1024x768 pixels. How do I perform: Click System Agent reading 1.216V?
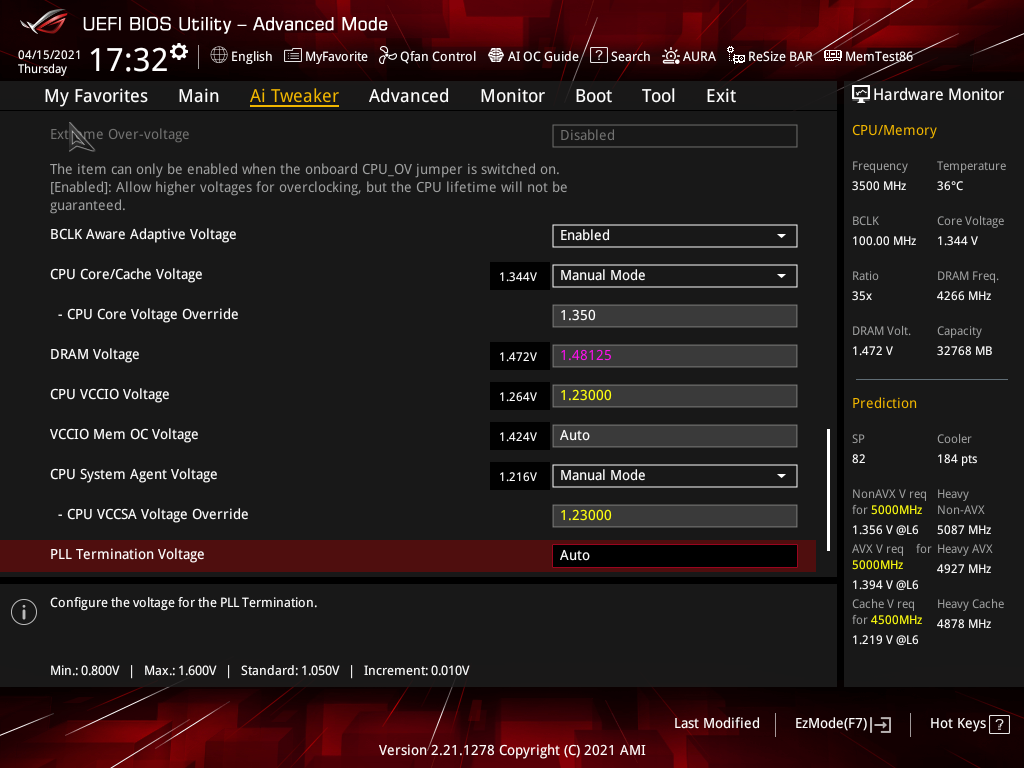519,477
